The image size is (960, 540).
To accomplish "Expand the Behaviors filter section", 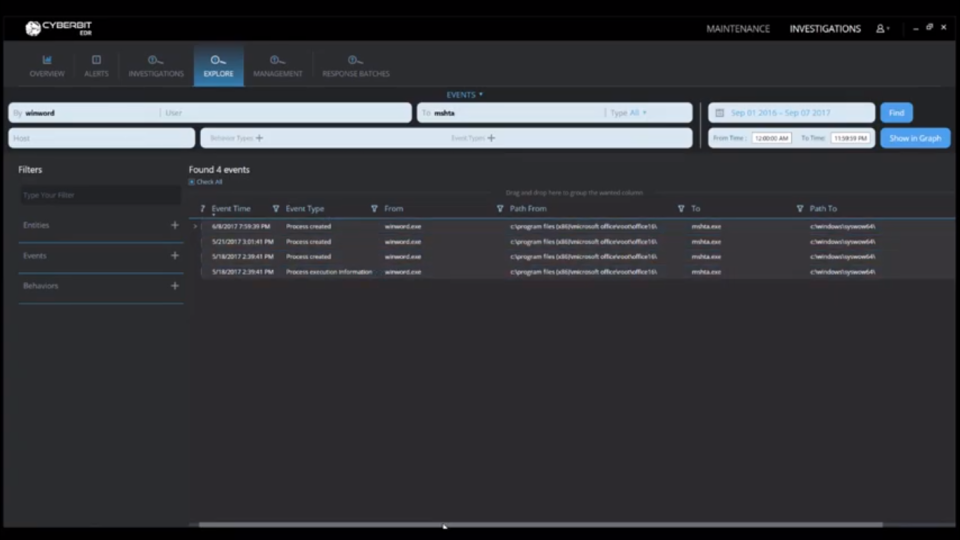I will (x=175, y=286).
